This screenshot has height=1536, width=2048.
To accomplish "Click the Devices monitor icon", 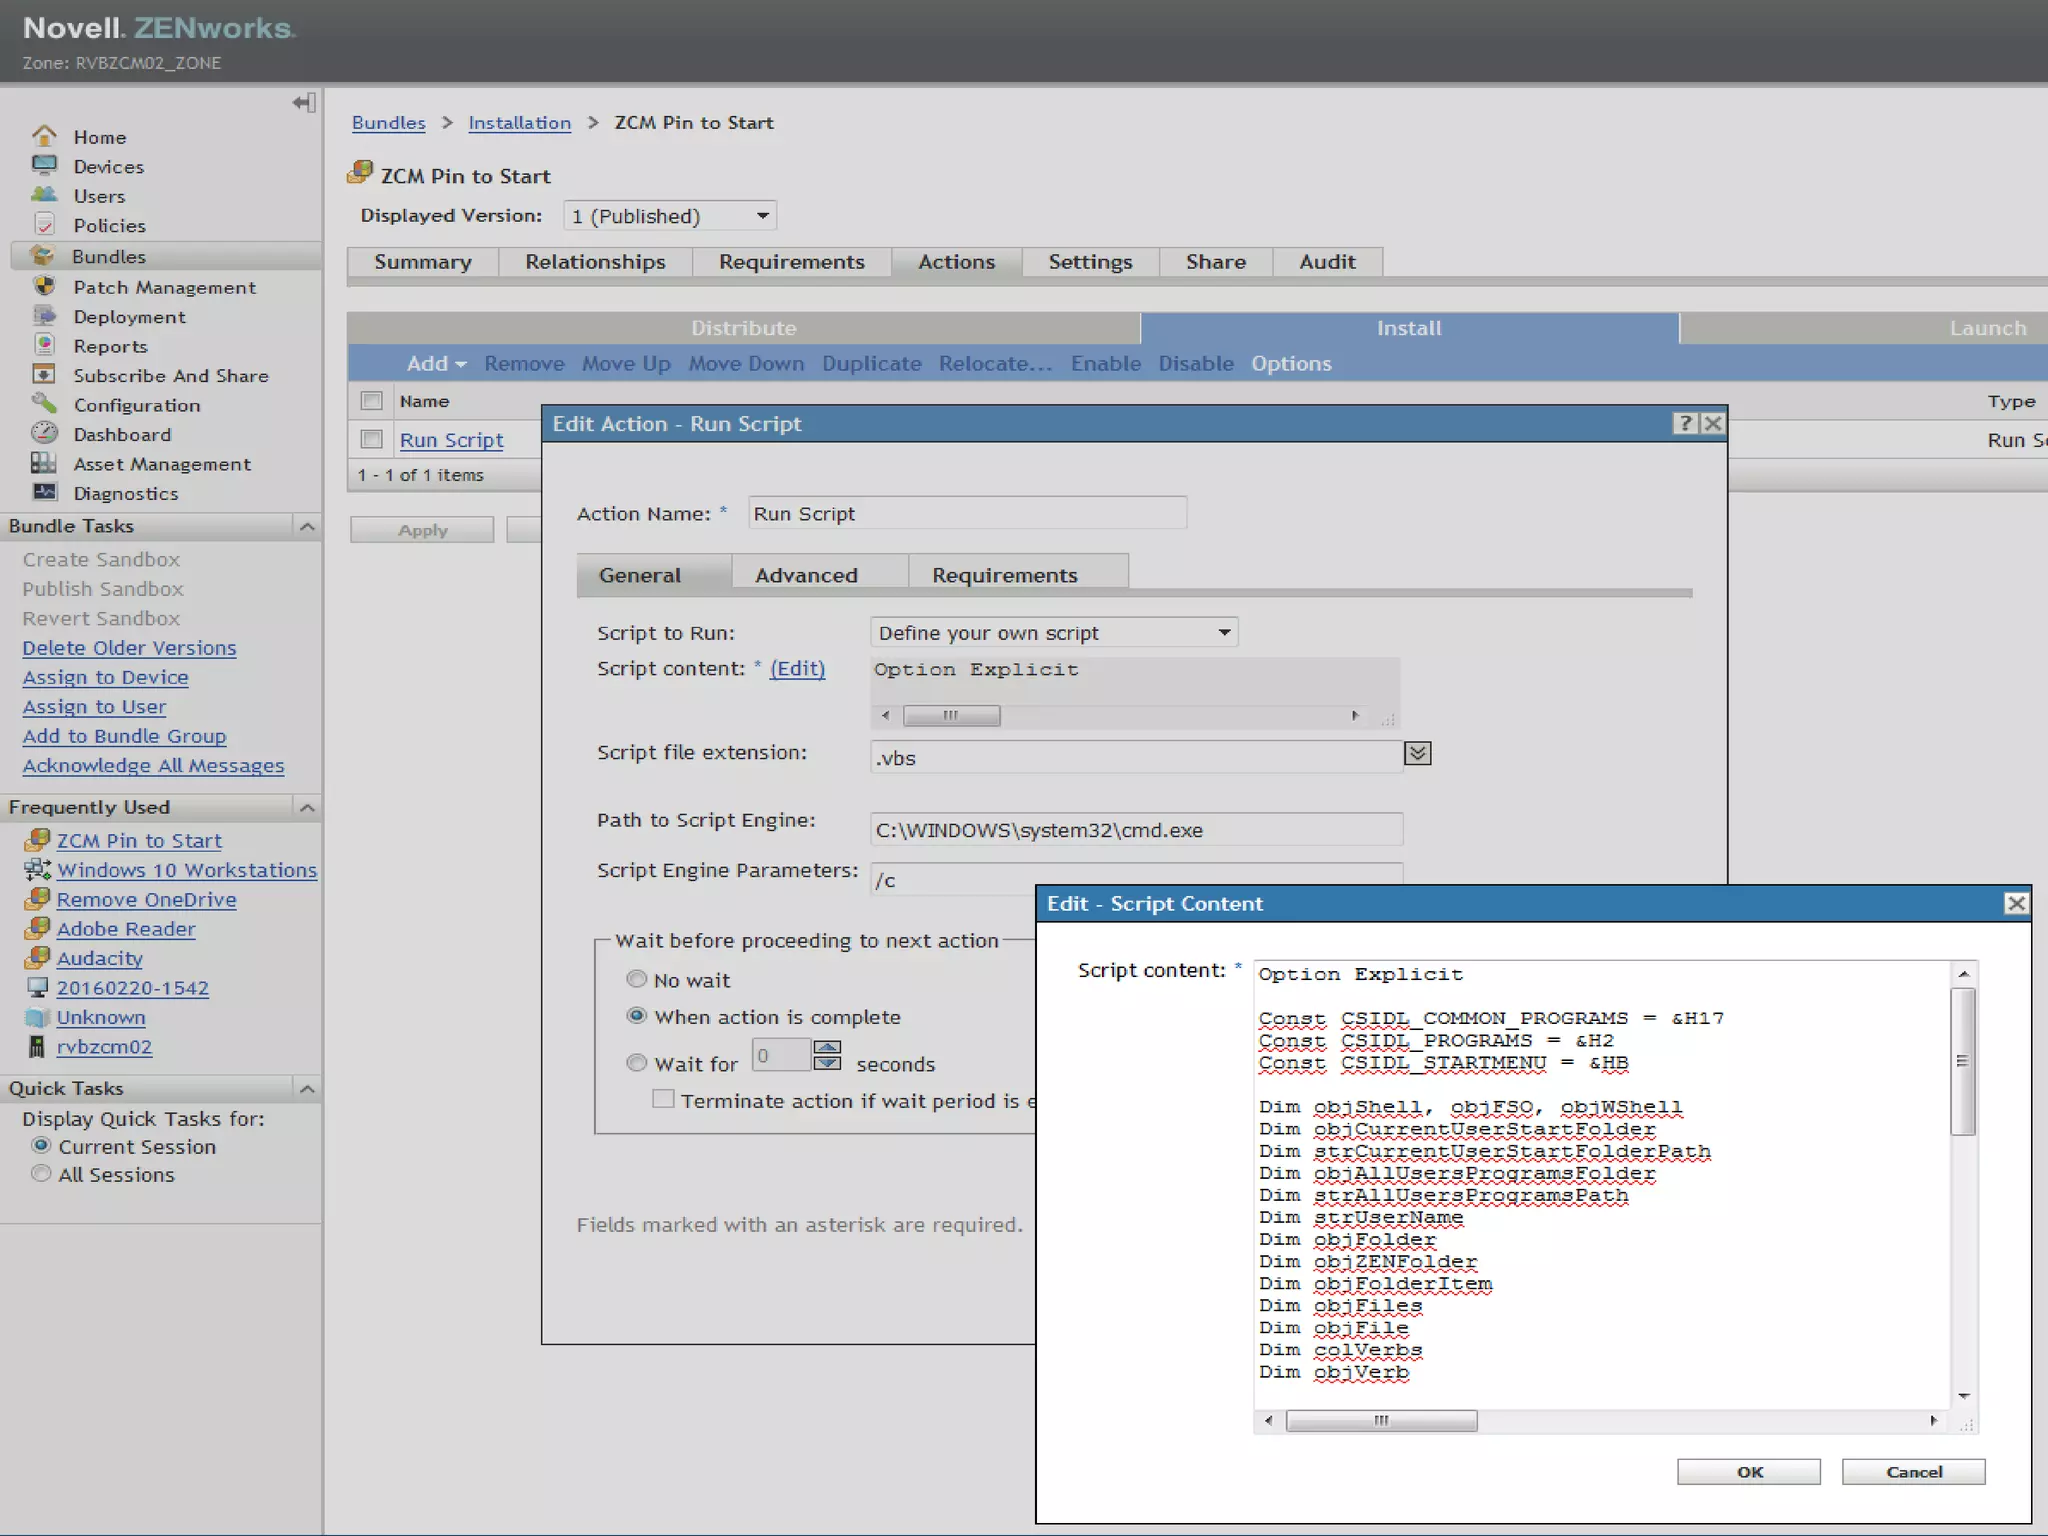I will (44, 165).
